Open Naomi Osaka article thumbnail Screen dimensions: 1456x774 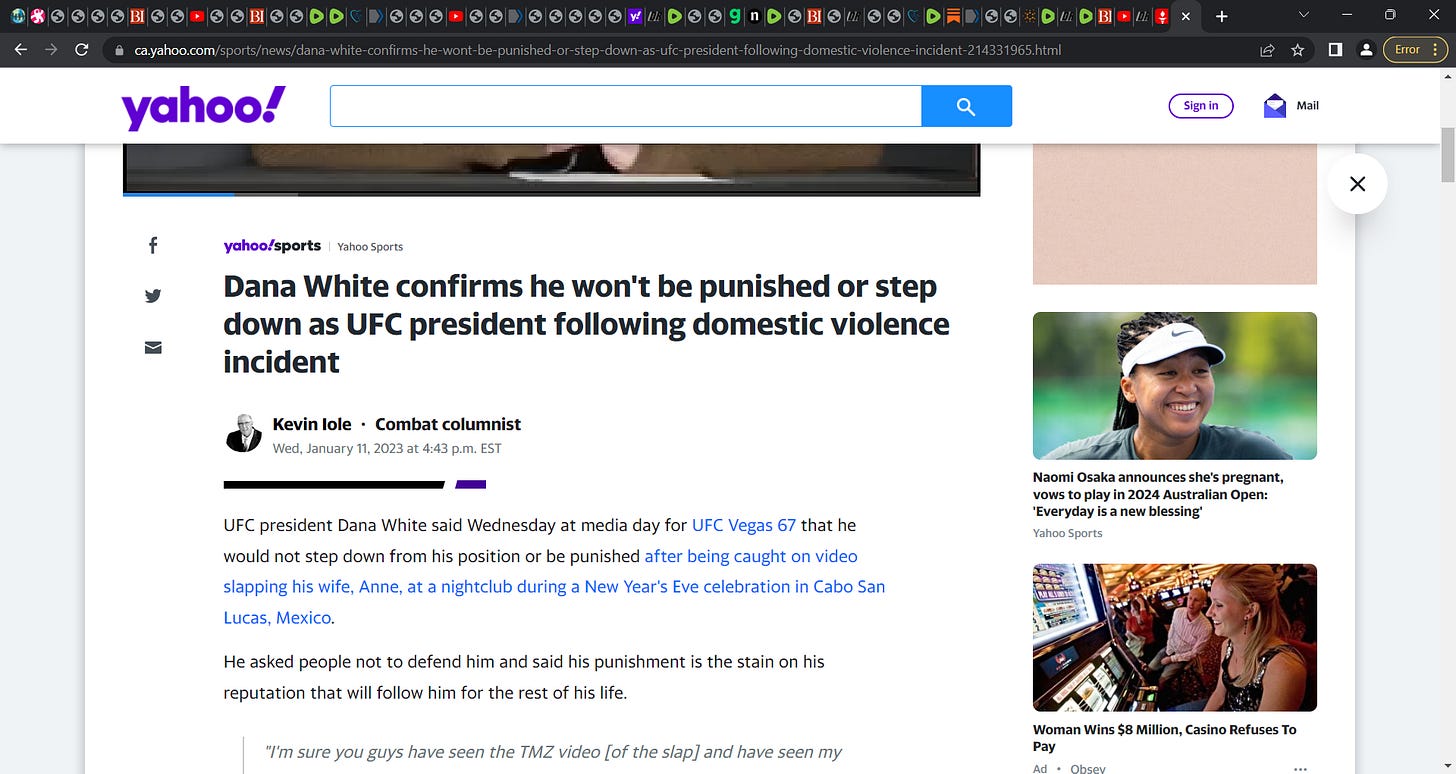pos(1175,386)
